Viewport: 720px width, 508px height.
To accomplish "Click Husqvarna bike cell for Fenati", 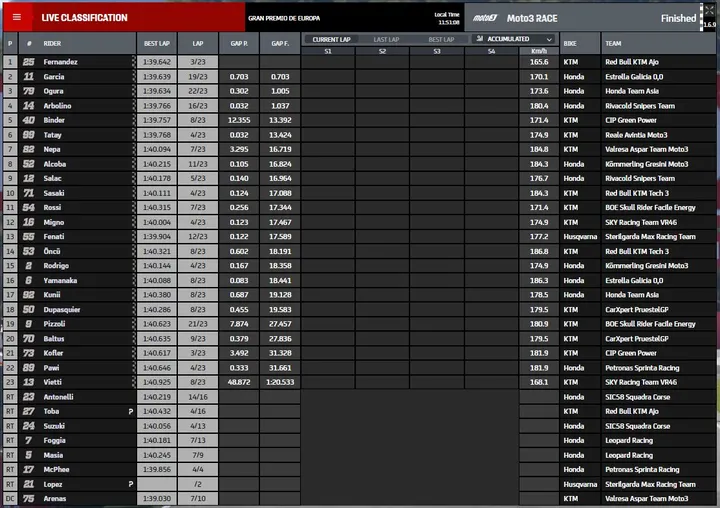I will click(580, 237).
